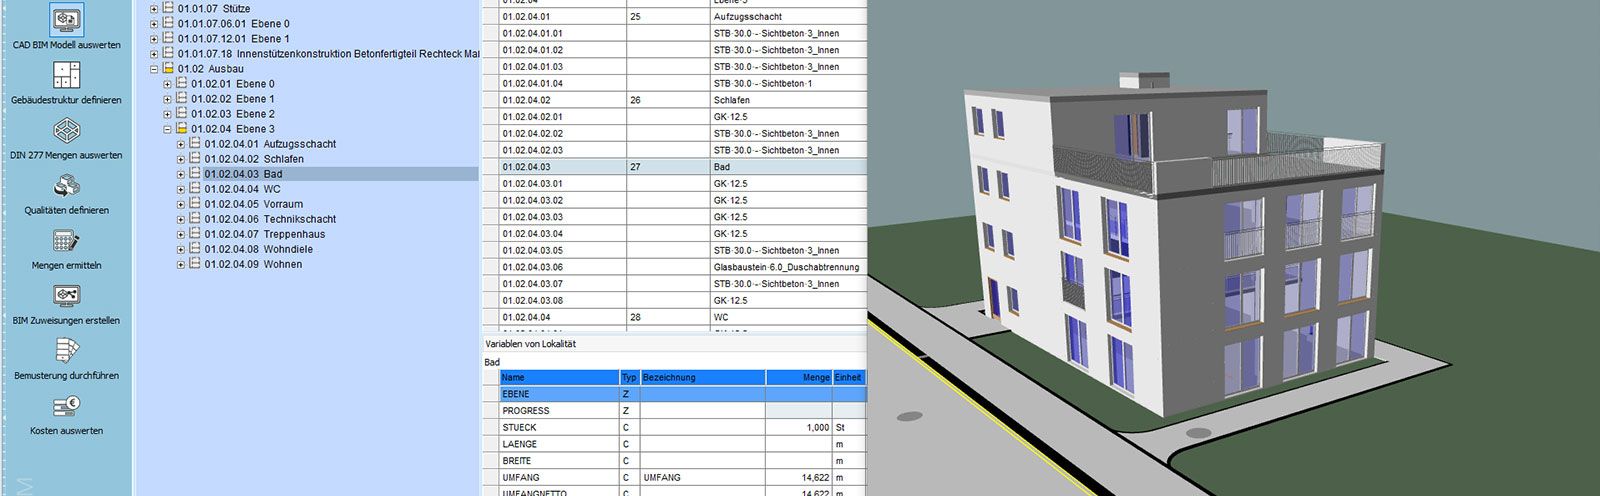Screen dimensions: 1600x496
Task: Click the Aufzugsschacht table row
Action: (747, 17)
